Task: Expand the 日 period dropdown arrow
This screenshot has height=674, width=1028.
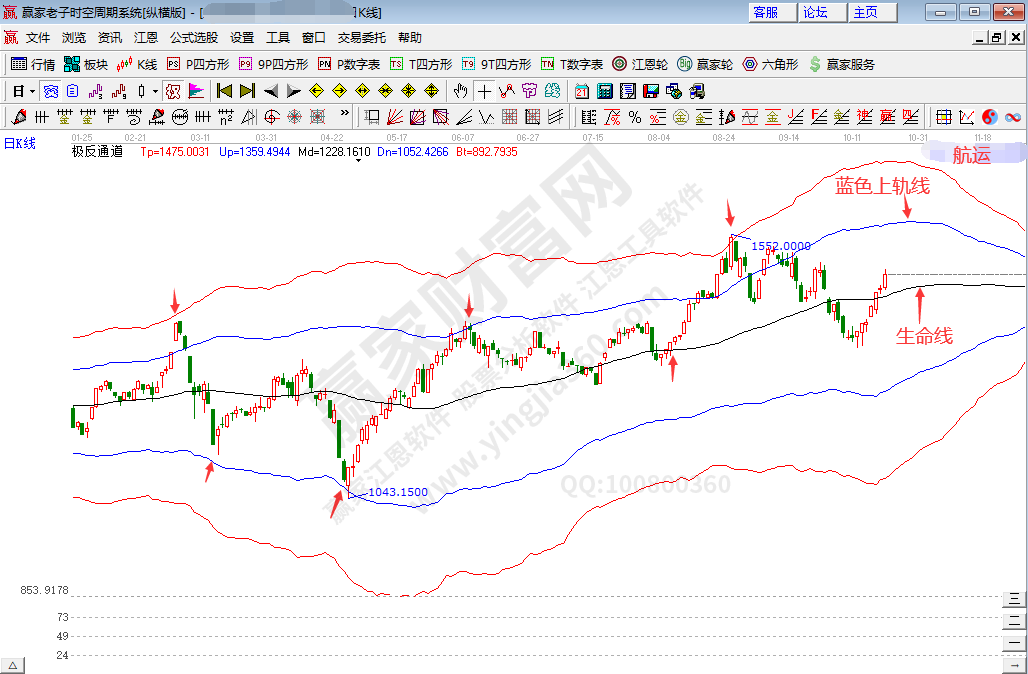Action: click(x=32, y=91)
